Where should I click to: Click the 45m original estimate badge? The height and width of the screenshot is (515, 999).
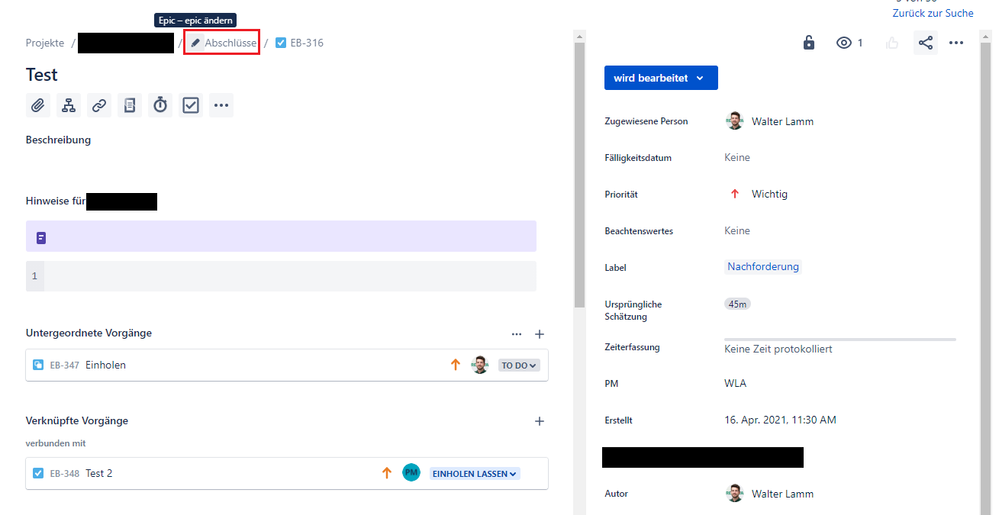737,304
